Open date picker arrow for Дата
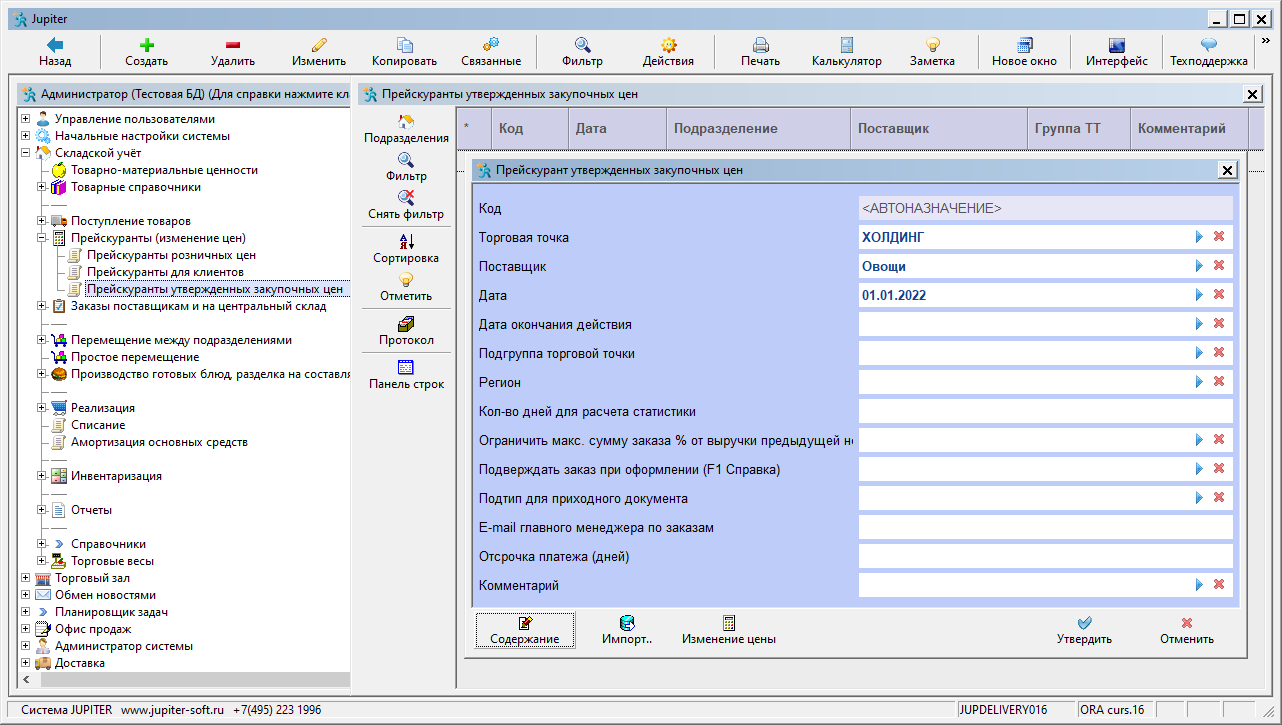This screenshot has height=725, width=1282. (x=1199, y=295)
